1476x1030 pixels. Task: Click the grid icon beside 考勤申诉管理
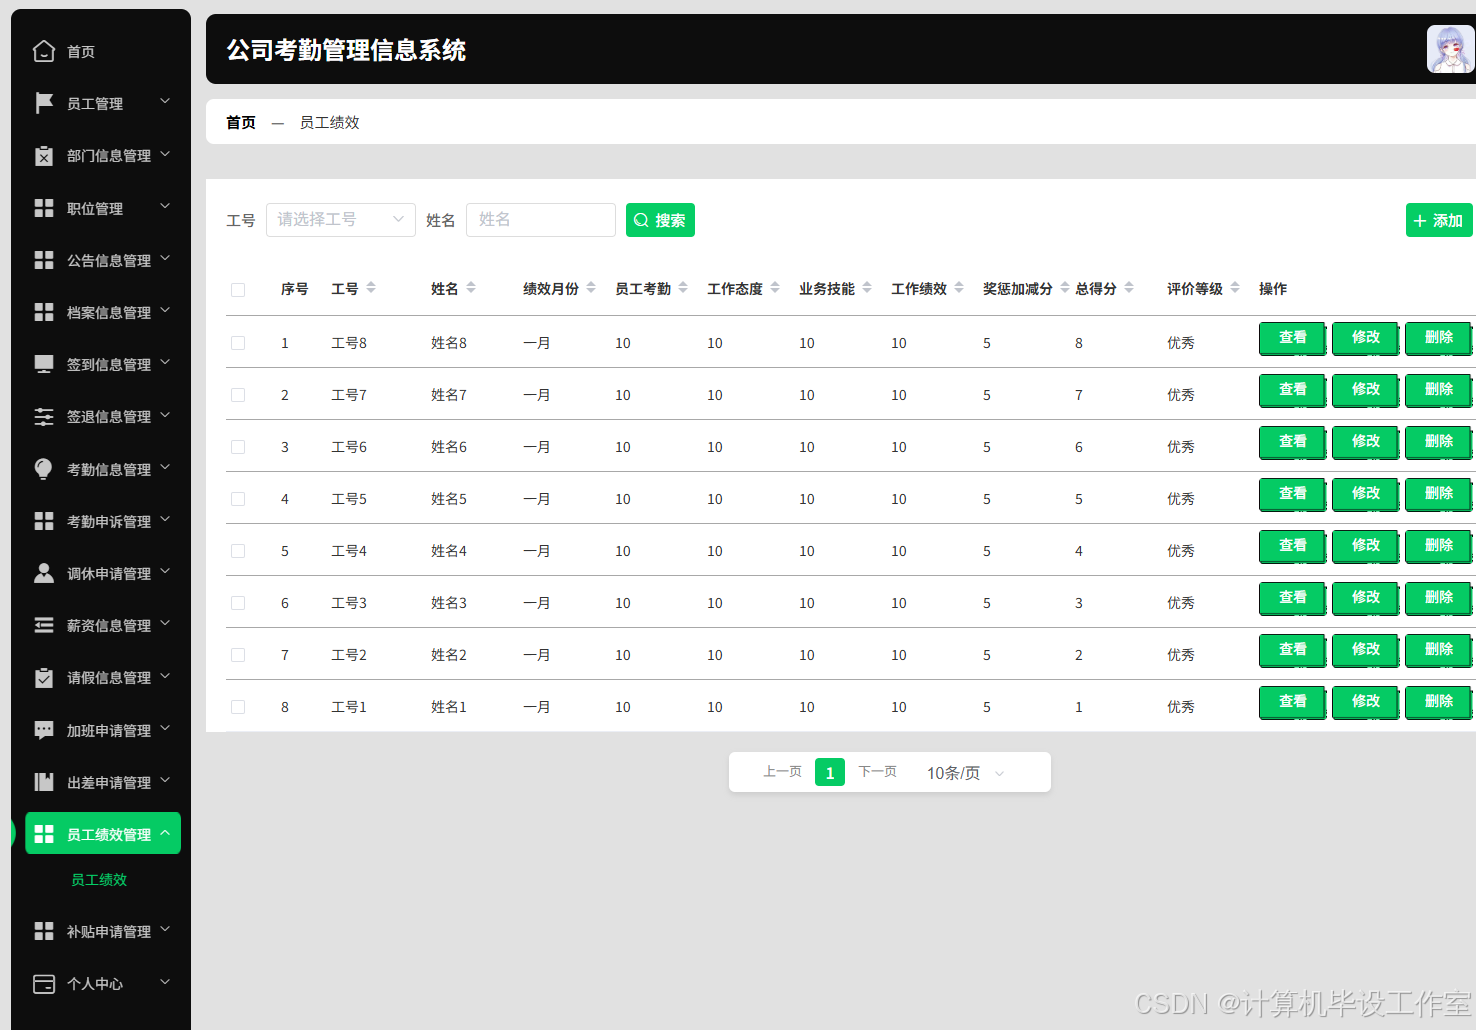44,521
